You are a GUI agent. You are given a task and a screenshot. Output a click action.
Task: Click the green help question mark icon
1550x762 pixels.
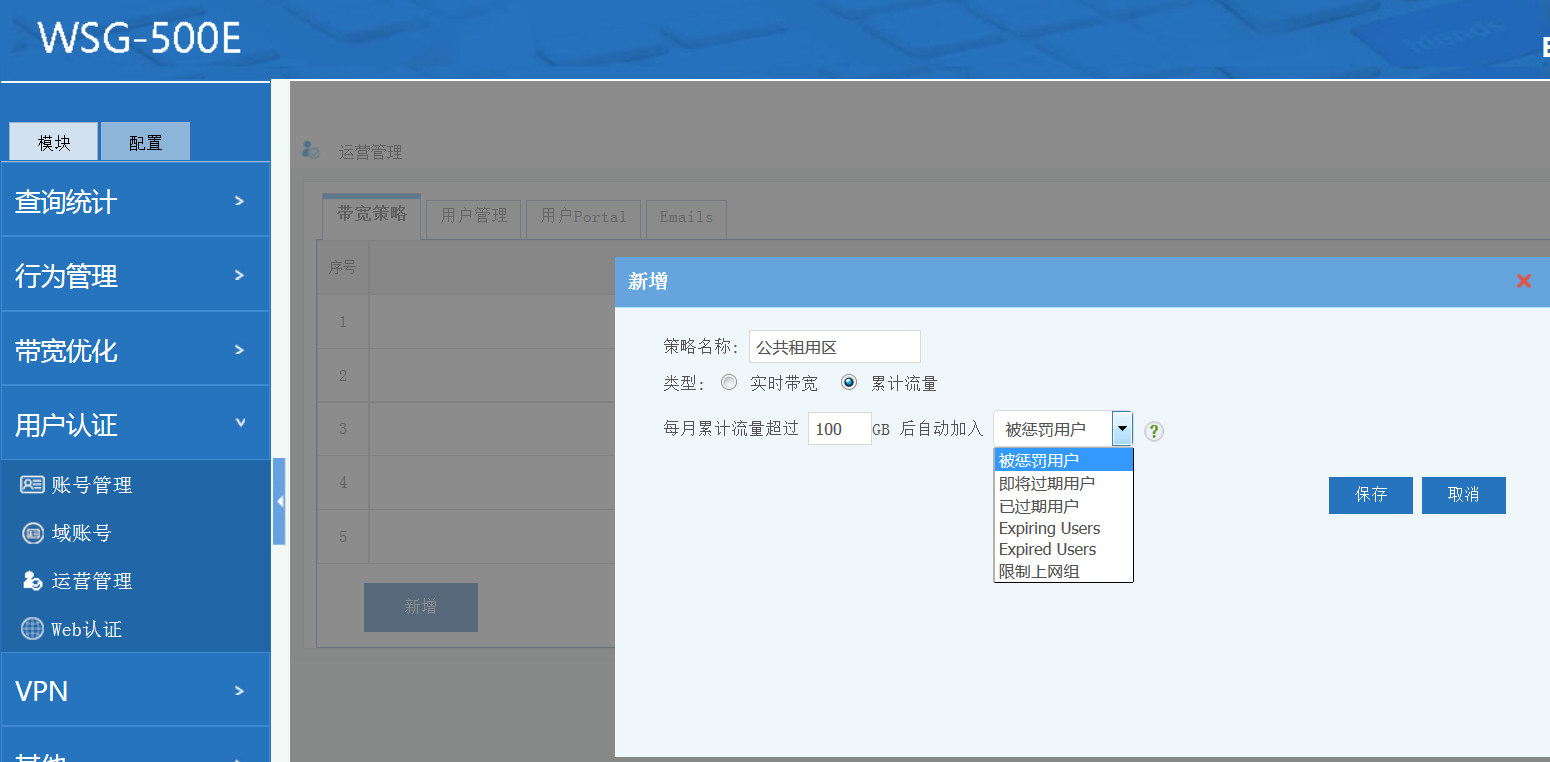[x=1154, y=431]
